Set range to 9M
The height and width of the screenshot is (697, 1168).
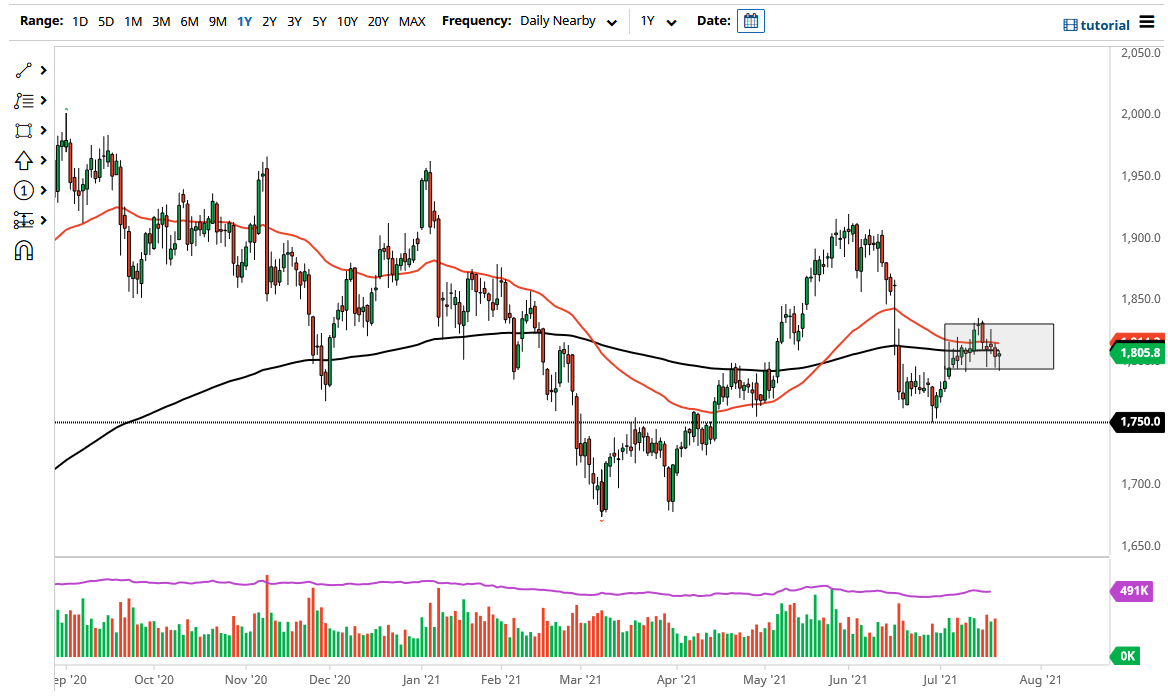tap(218, 22)
